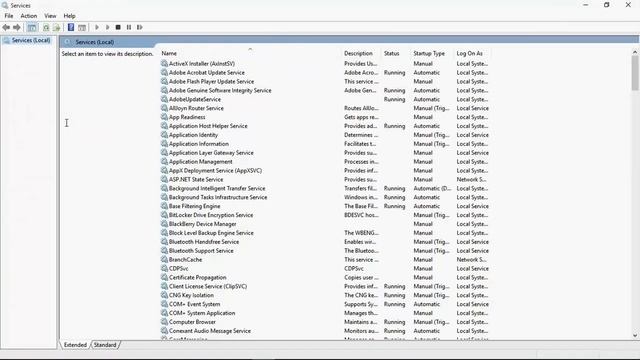Click the scrollbar up arrow of the services list
The image size is (640, 360).
pyautogui.click(x=635, y=52)
